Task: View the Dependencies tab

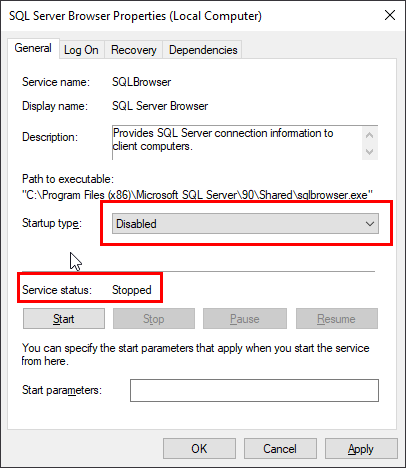Action: (203, 50)
